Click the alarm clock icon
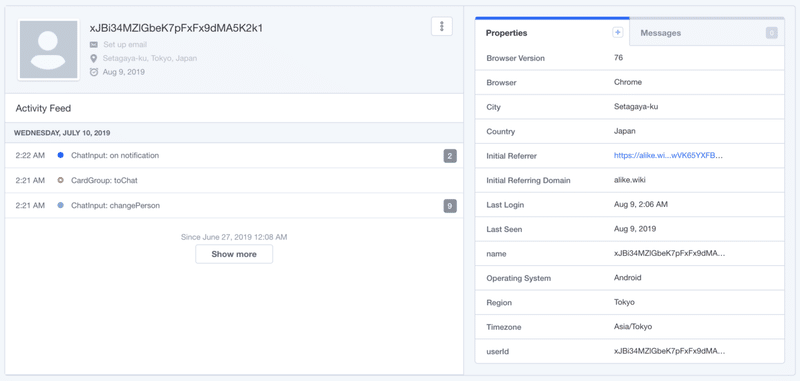The height and width of the screenshot is (381, 800). coord(94,72)
